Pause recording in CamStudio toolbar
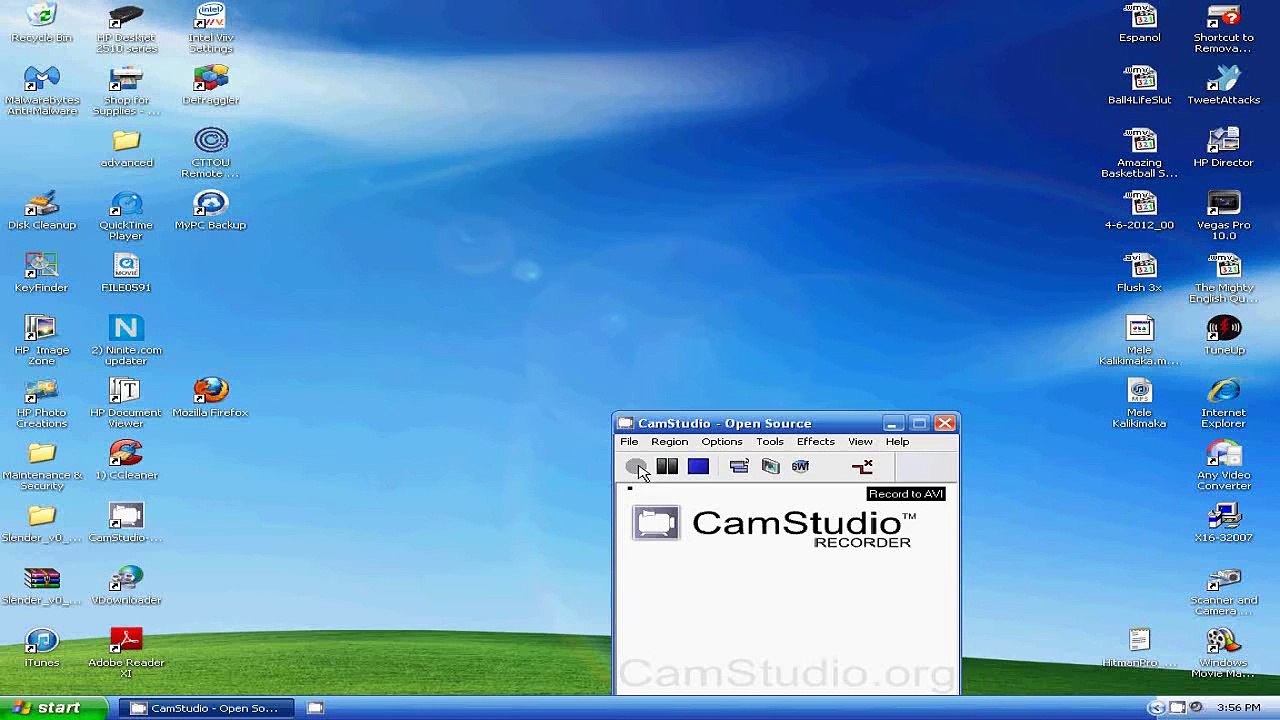This screenshot has width=1280, height=720. pos(667,466)
